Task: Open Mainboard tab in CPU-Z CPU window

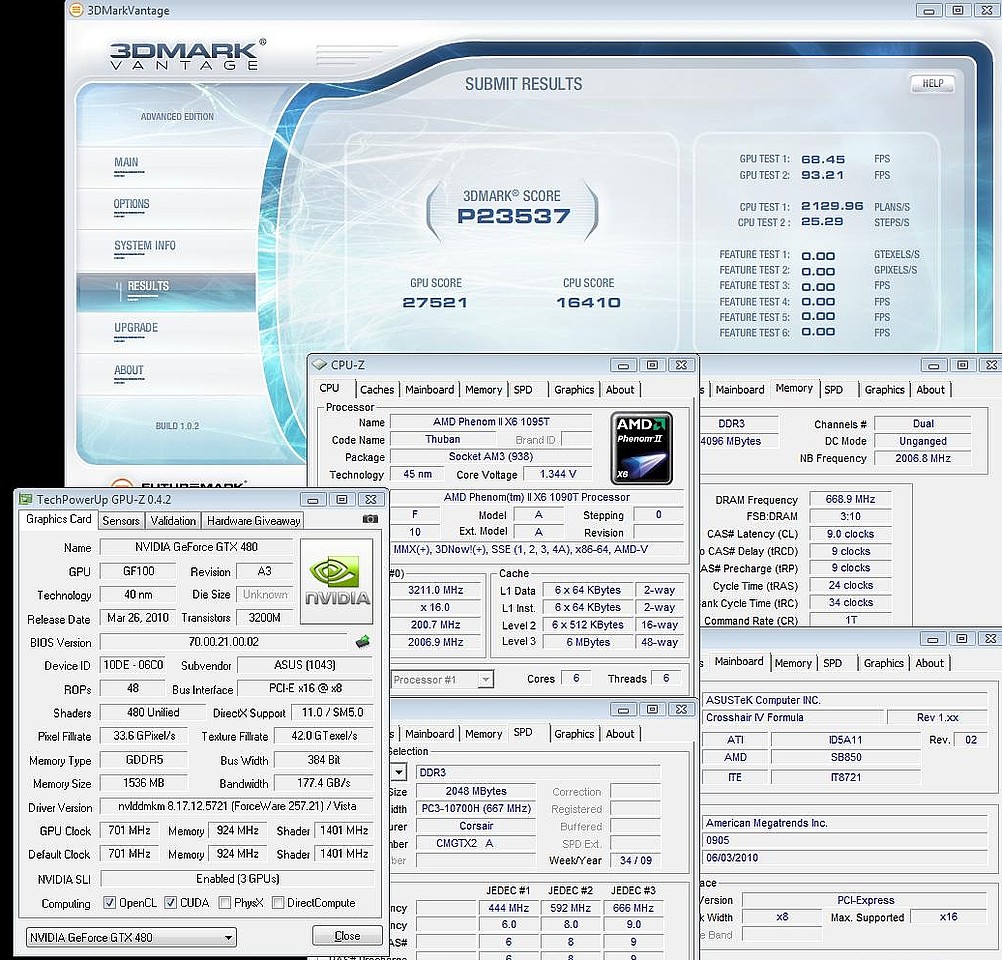Action: point(429,389)
